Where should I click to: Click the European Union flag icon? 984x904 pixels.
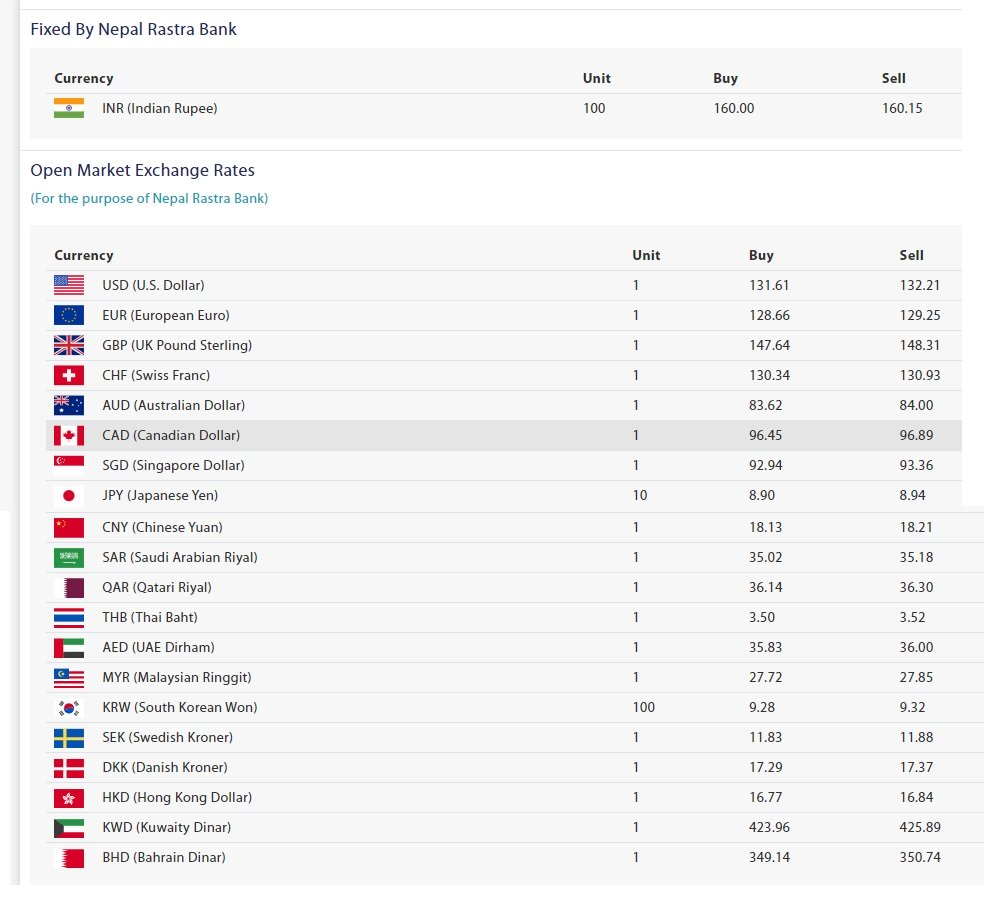tap(69, 315)
